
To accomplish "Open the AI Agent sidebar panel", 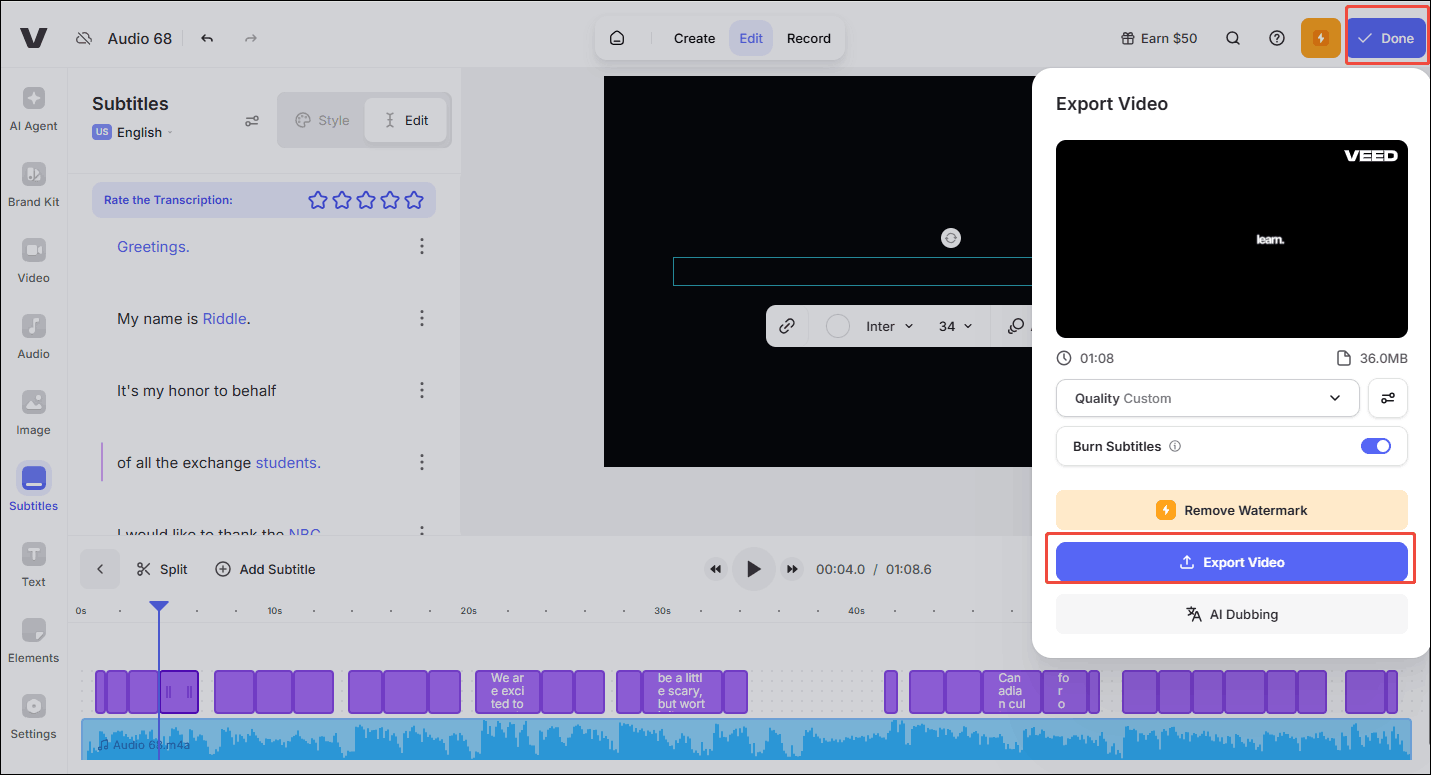I will click(x=33, y=109).
